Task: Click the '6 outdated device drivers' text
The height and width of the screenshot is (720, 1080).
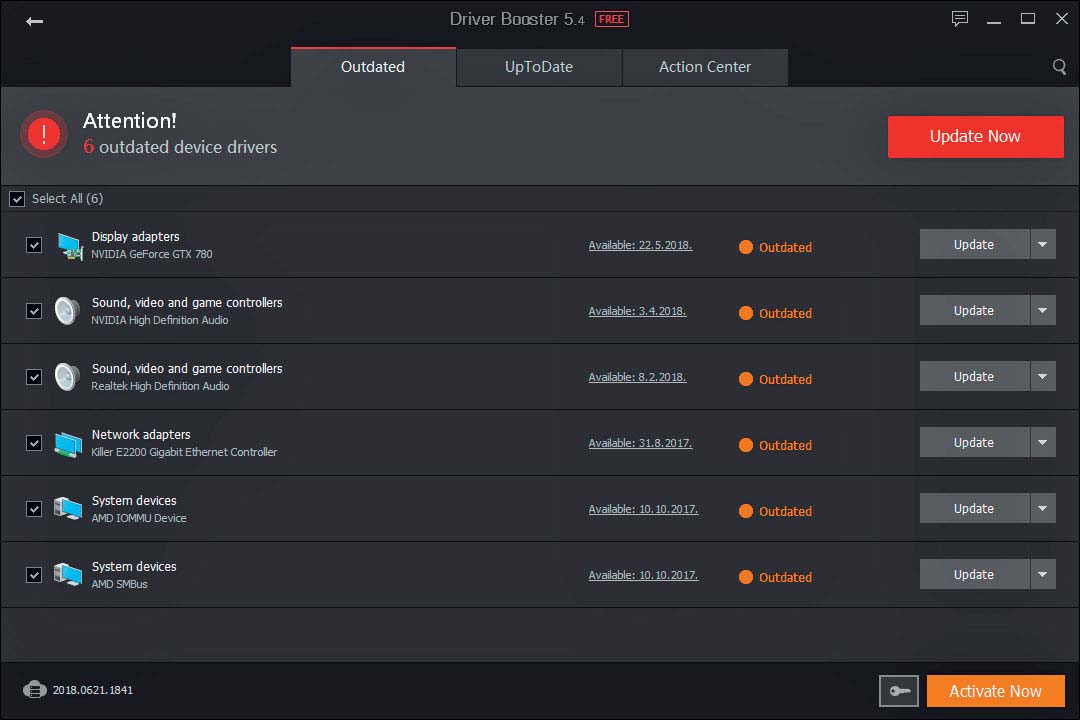Action: point(180,147)
